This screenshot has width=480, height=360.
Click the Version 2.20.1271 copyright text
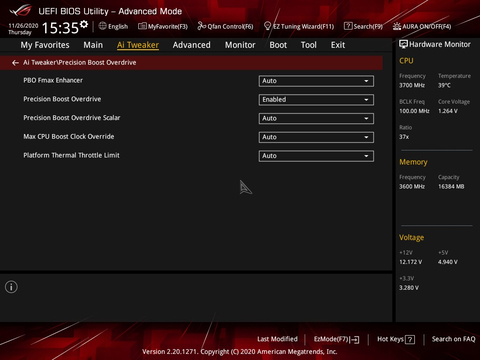point(240,352)
